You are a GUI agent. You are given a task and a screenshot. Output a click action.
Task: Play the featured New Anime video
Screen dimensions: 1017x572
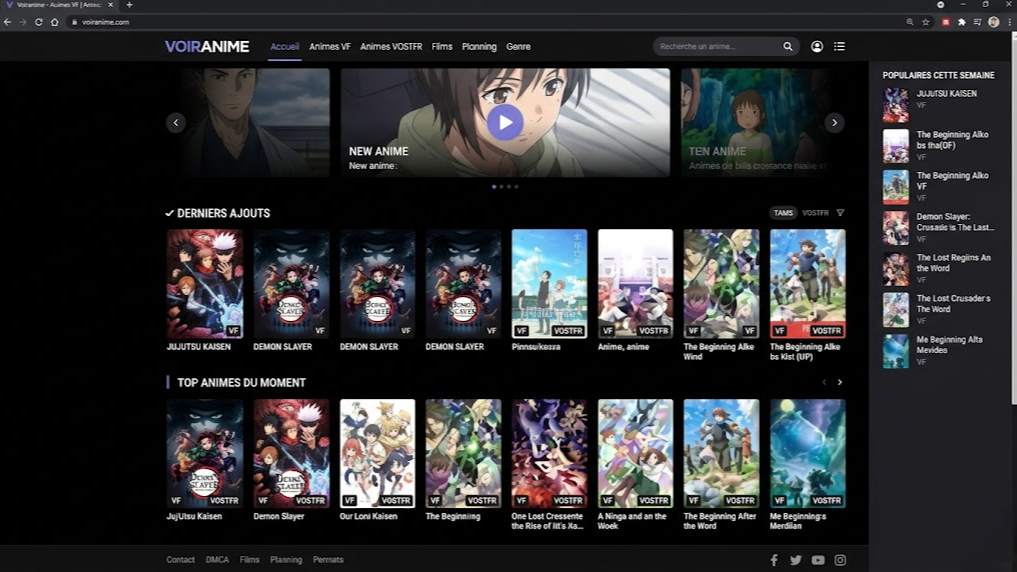pyautogui.click(x=505, y=122)
